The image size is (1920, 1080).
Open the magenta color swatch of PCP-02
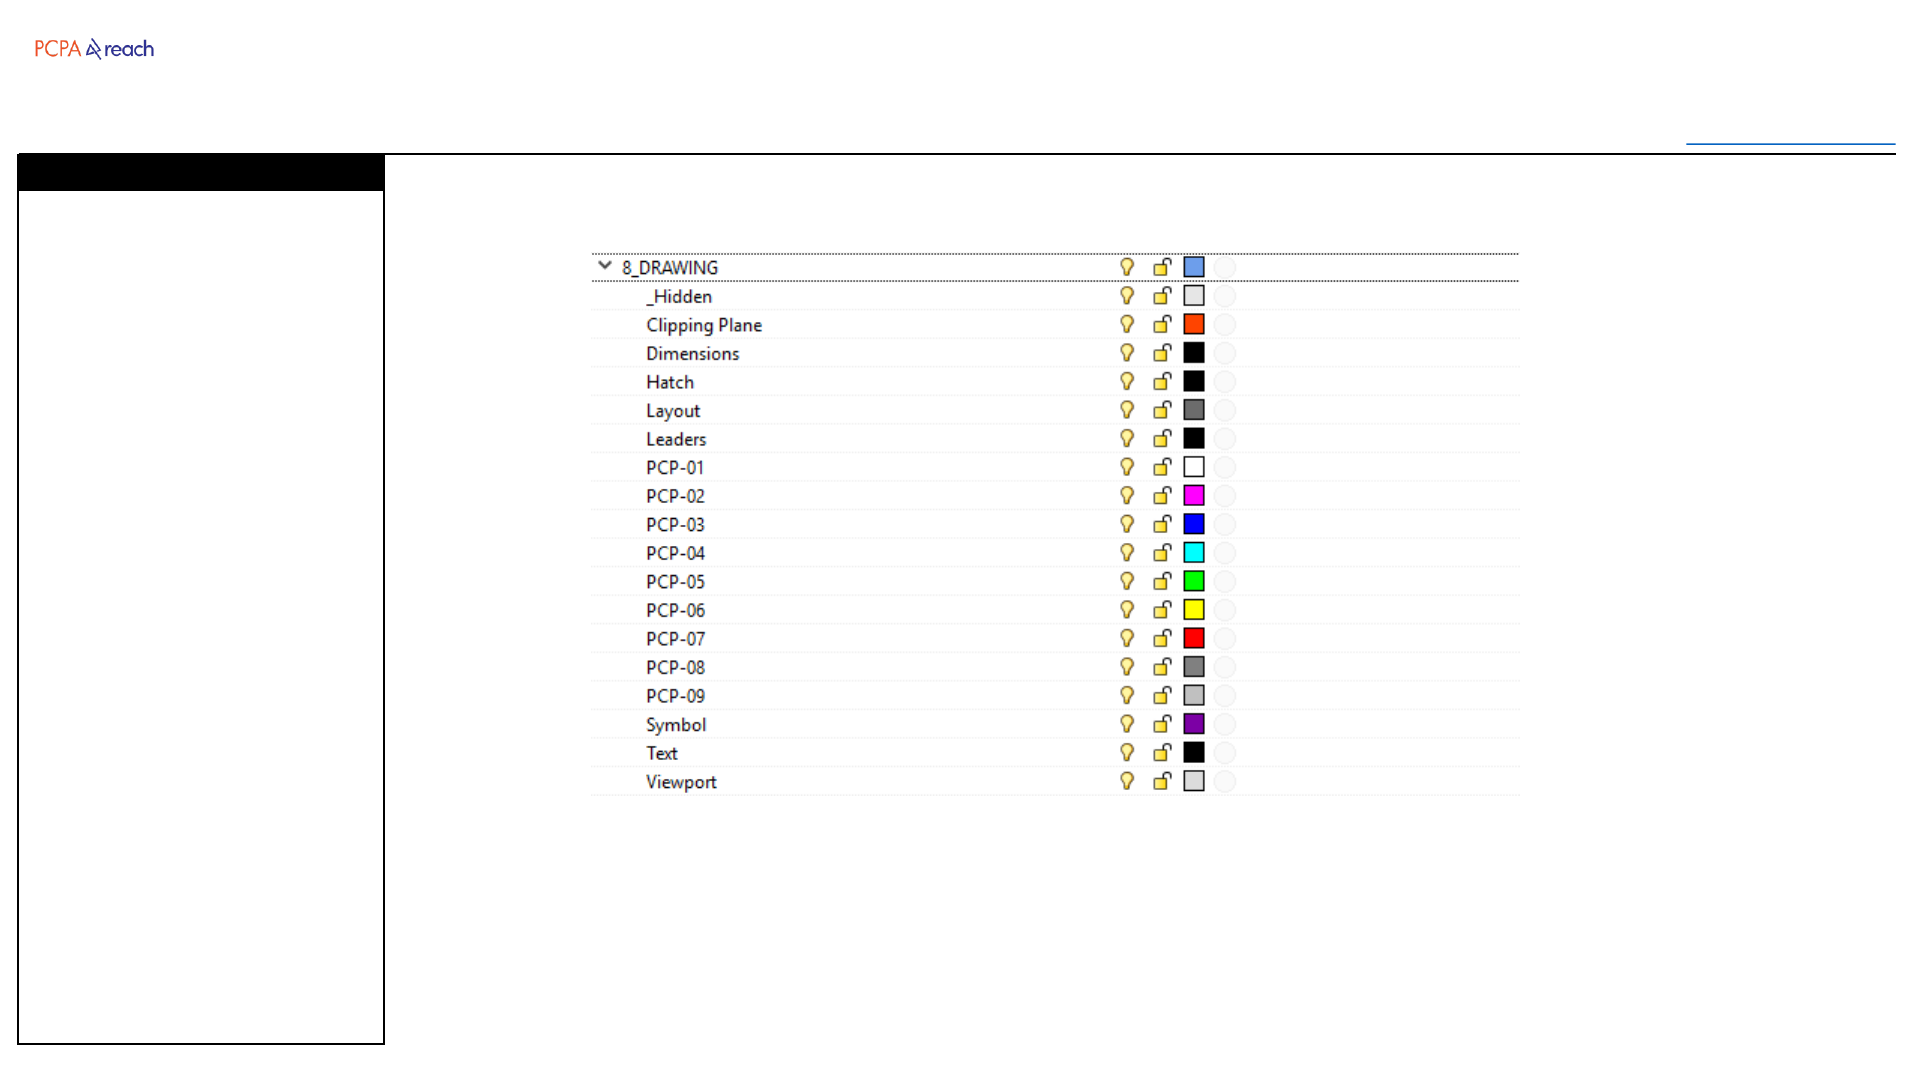tap(1194, 495)
